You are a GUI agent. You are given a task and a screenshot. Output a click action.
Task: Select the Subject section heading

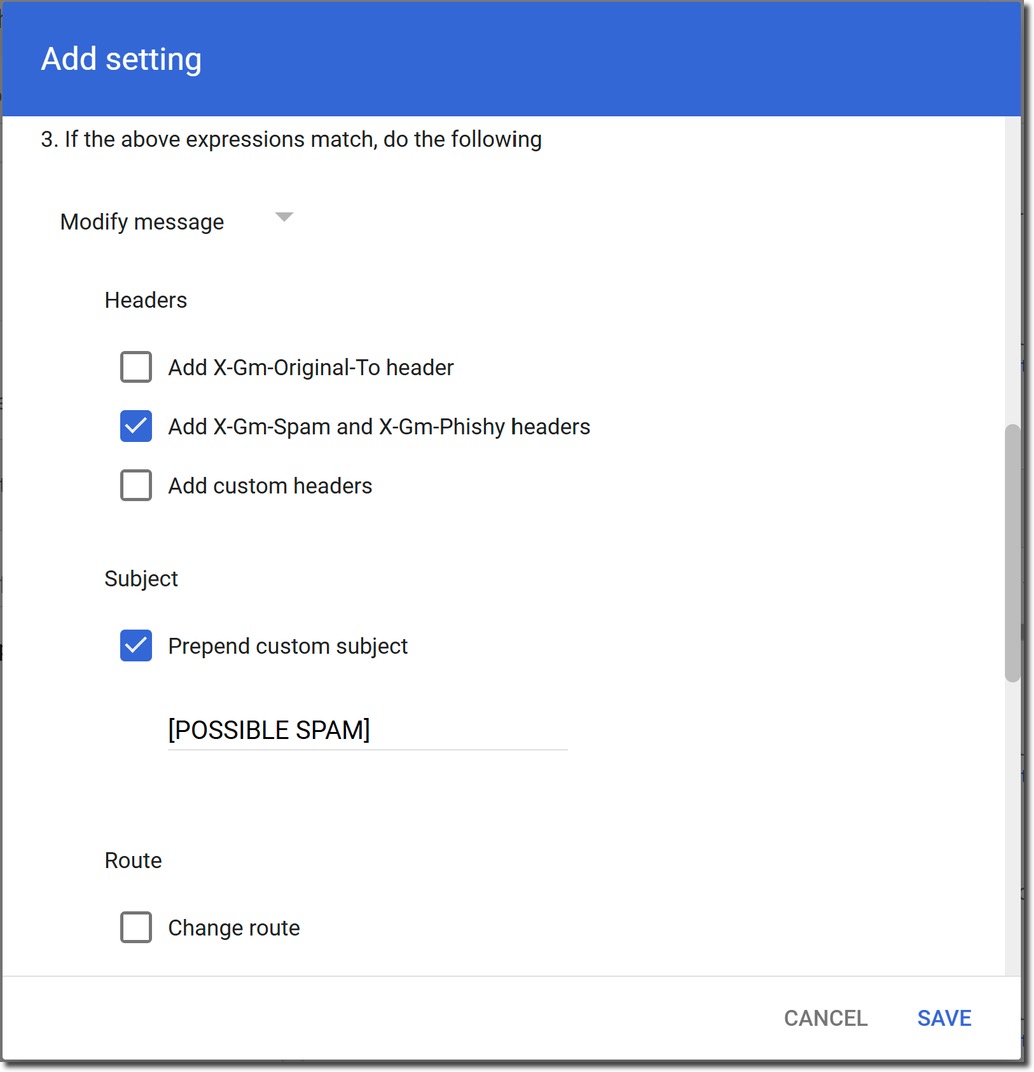(x=141, y=579)
